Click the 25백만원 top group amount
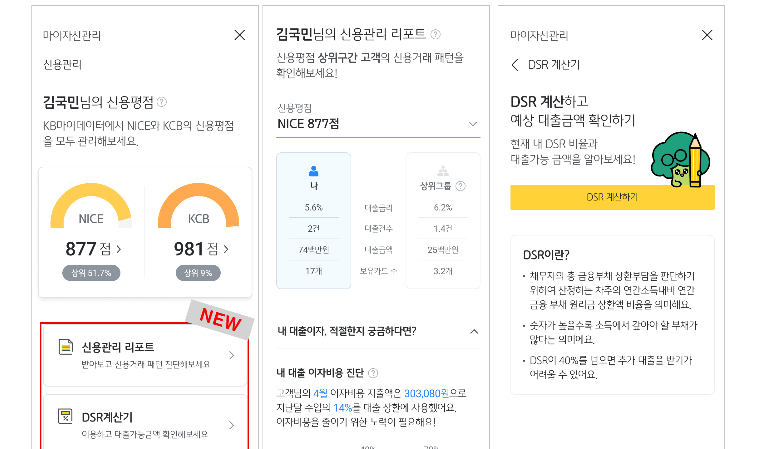Viewport: 760px width, 449px height. (x=443, y=250)
